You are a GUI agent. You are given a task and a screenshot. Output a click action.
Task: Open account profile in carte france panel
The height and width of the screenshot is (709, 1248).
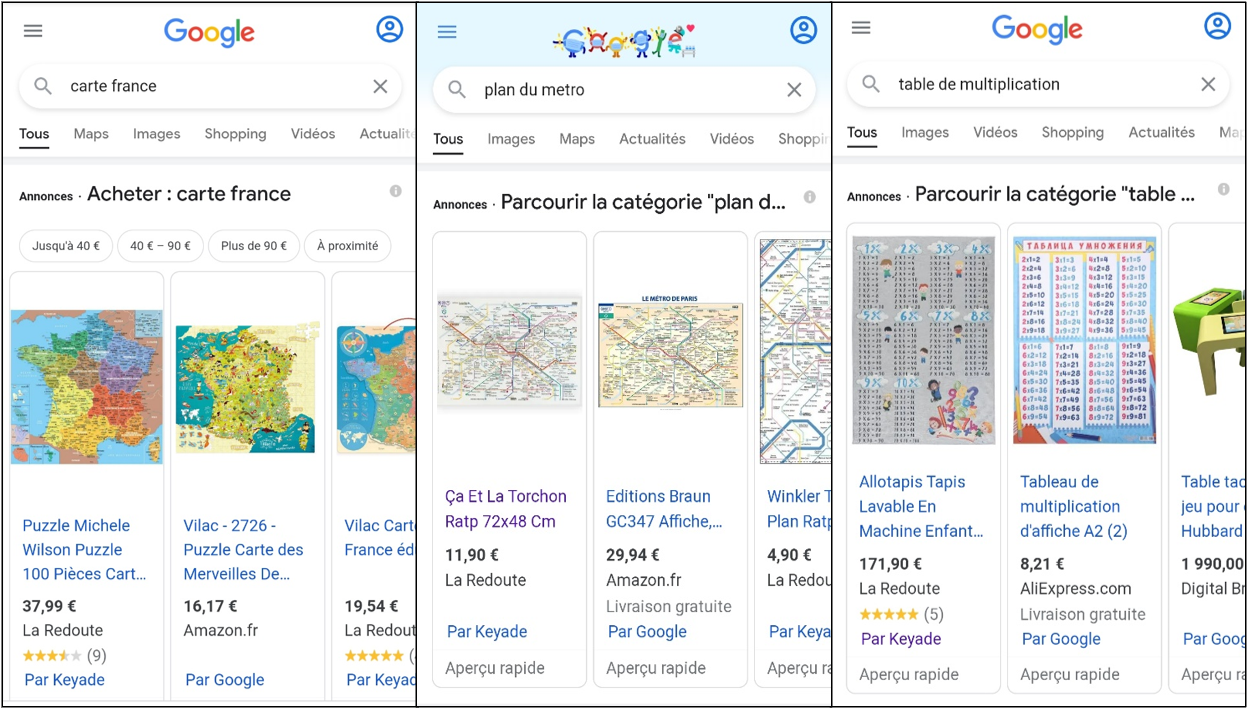pyautogui.click(x=390, y=29)
